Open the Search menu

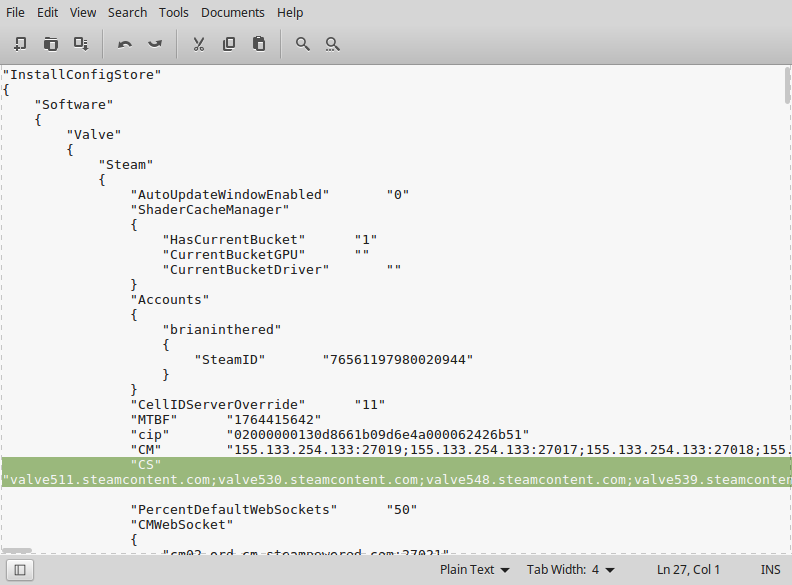click(x=127, y=13)
